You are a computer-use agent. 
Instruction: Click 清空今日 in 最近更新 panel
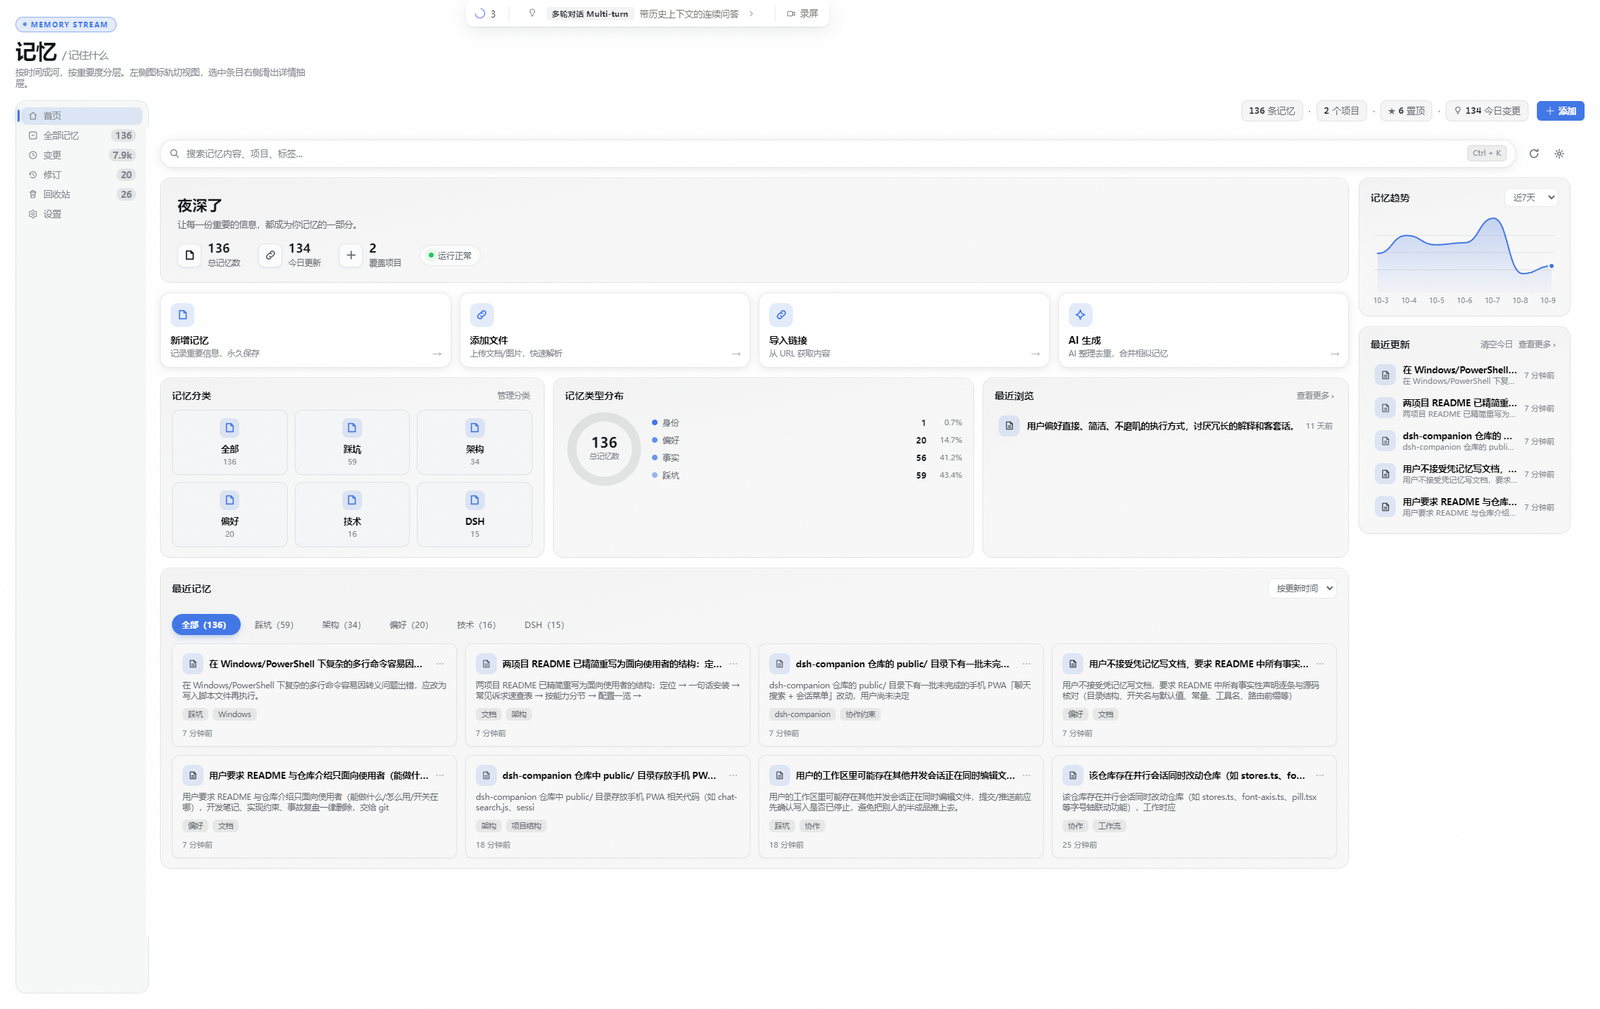tap(1496, 344)
